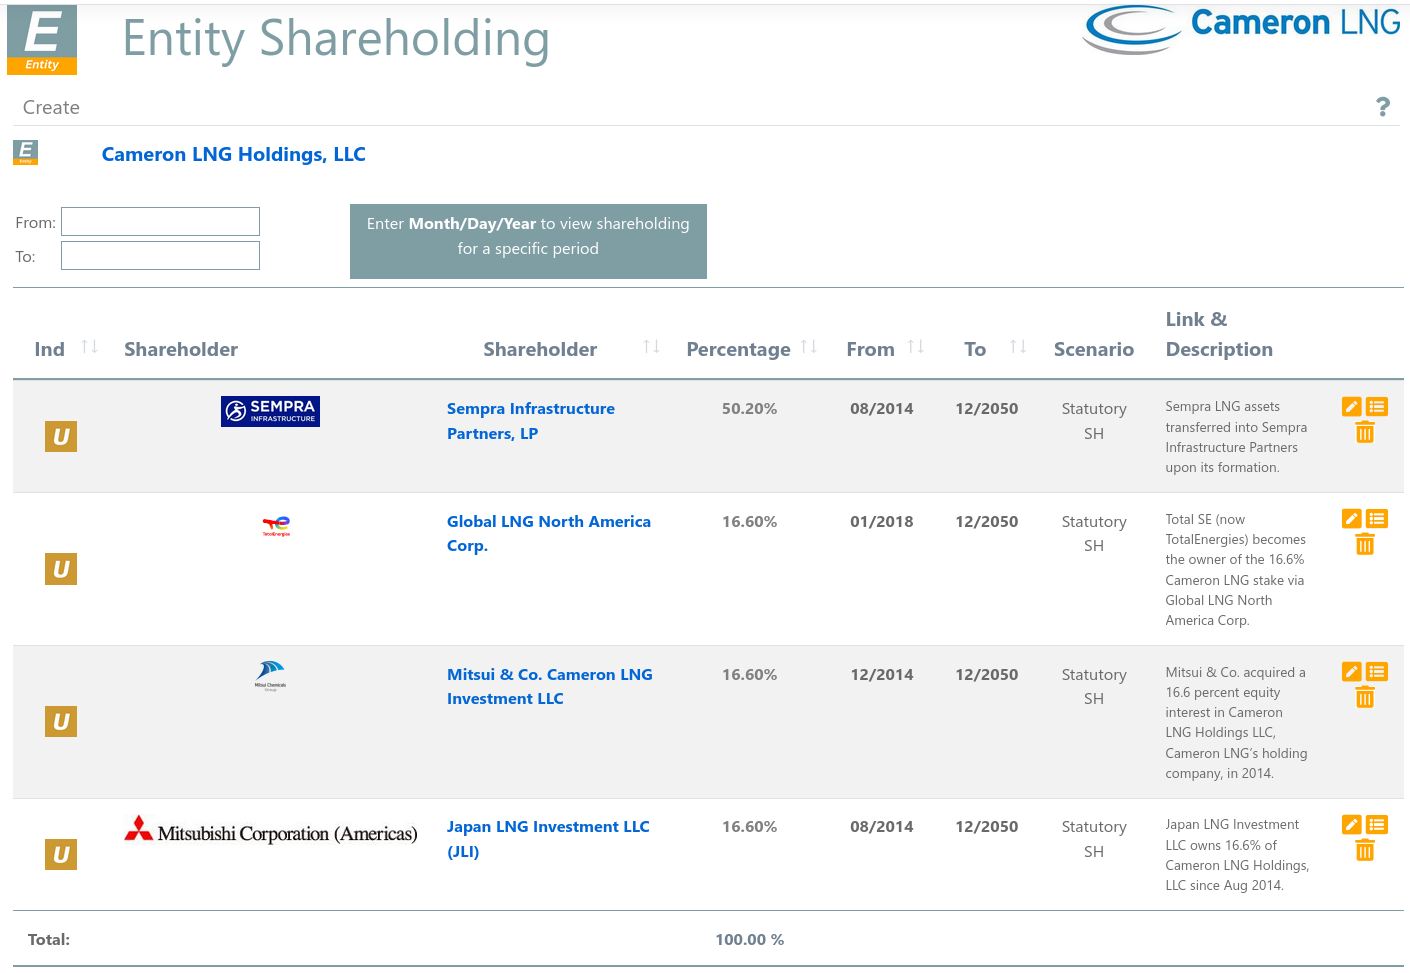The height and width of the screenshot is (973, 1410).
Task: Sort the table by Ind column
Action: 90,347
